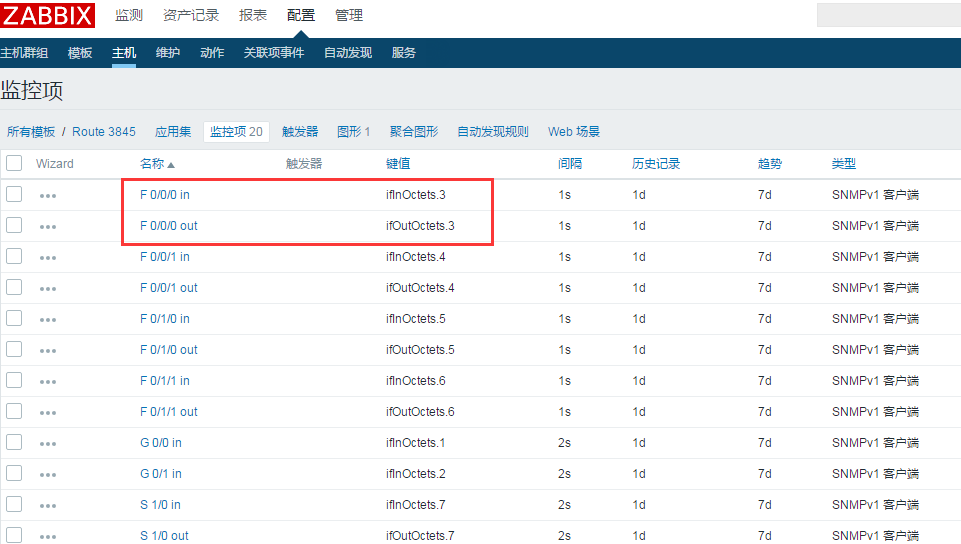
Task: Sort by 历史记录 column header
Action: point(656,164)
